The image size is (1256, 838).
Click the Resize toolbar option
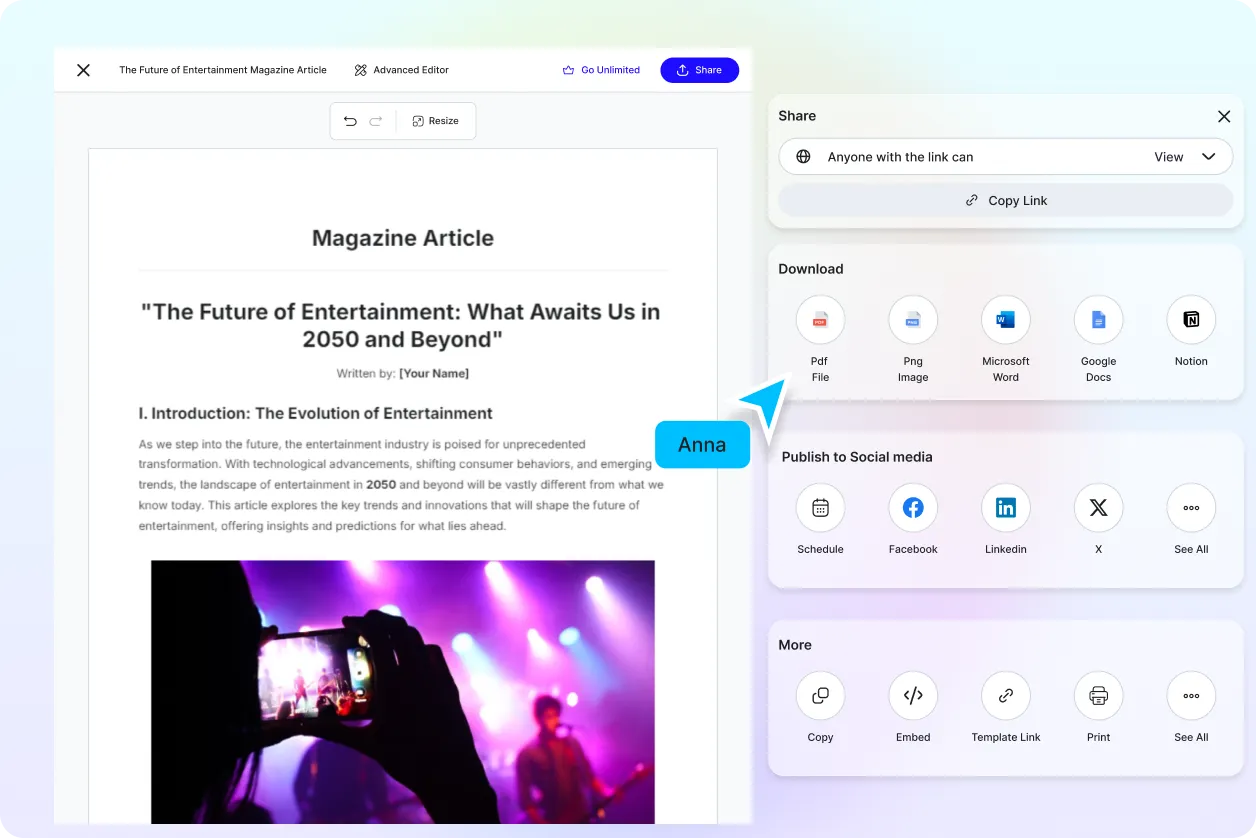click(435, 121)
